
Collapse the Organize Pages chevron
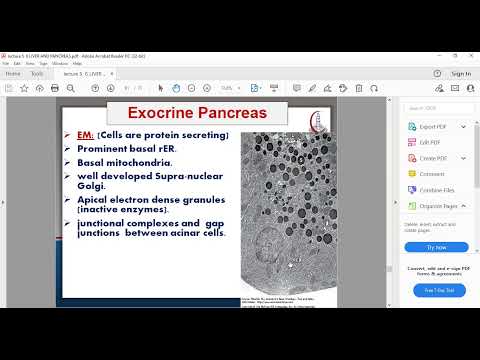463,206
